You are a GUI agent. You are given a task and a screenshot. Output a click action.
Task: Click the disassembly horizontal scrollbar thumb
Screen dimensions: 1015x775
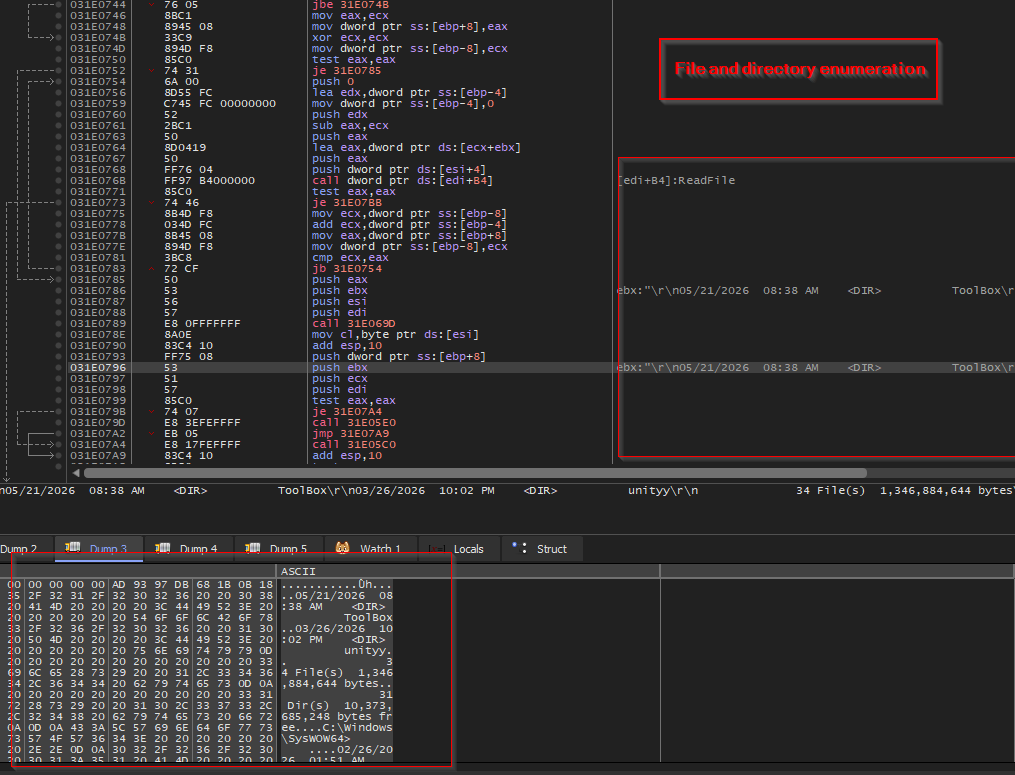[475, 473]
